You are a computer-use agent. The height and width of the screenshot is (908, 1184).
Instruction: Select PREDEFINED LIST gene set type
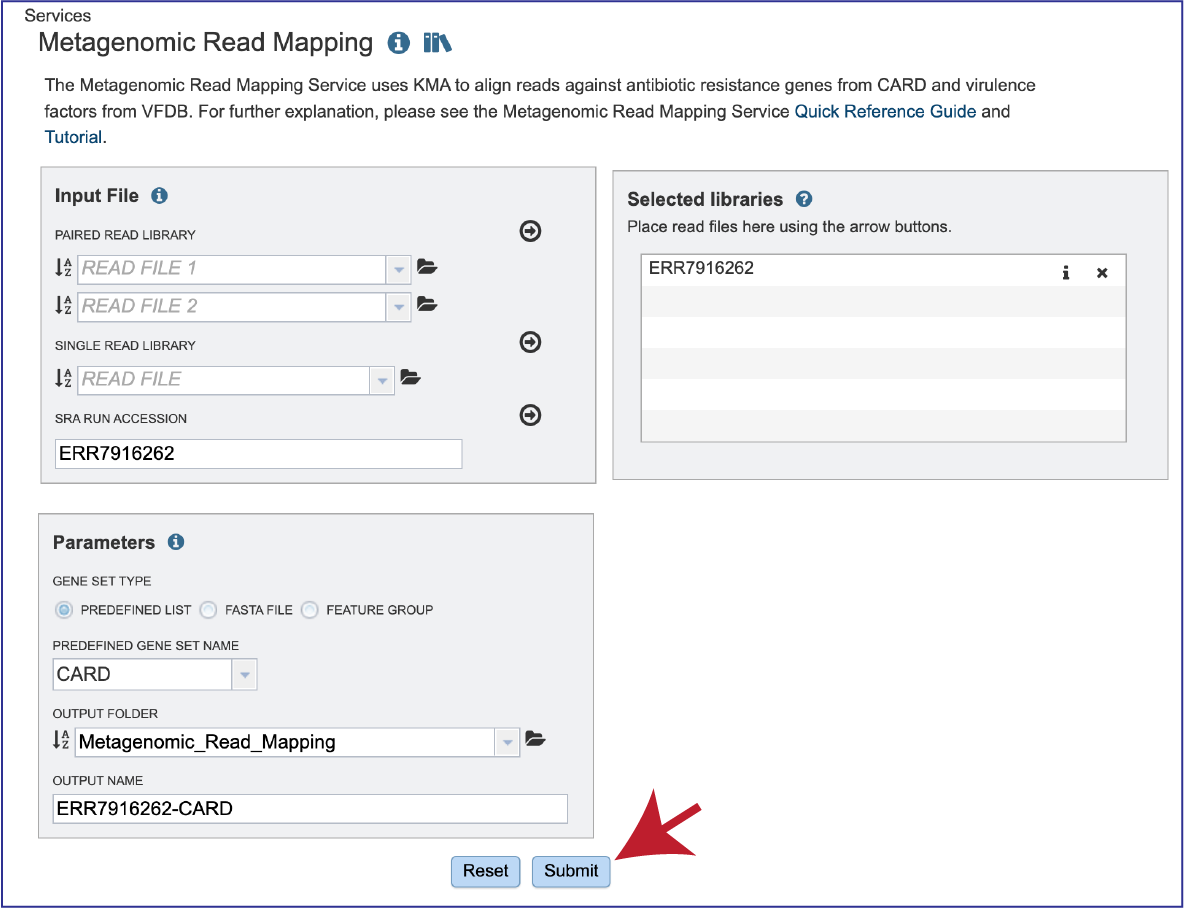pos(64,610)
